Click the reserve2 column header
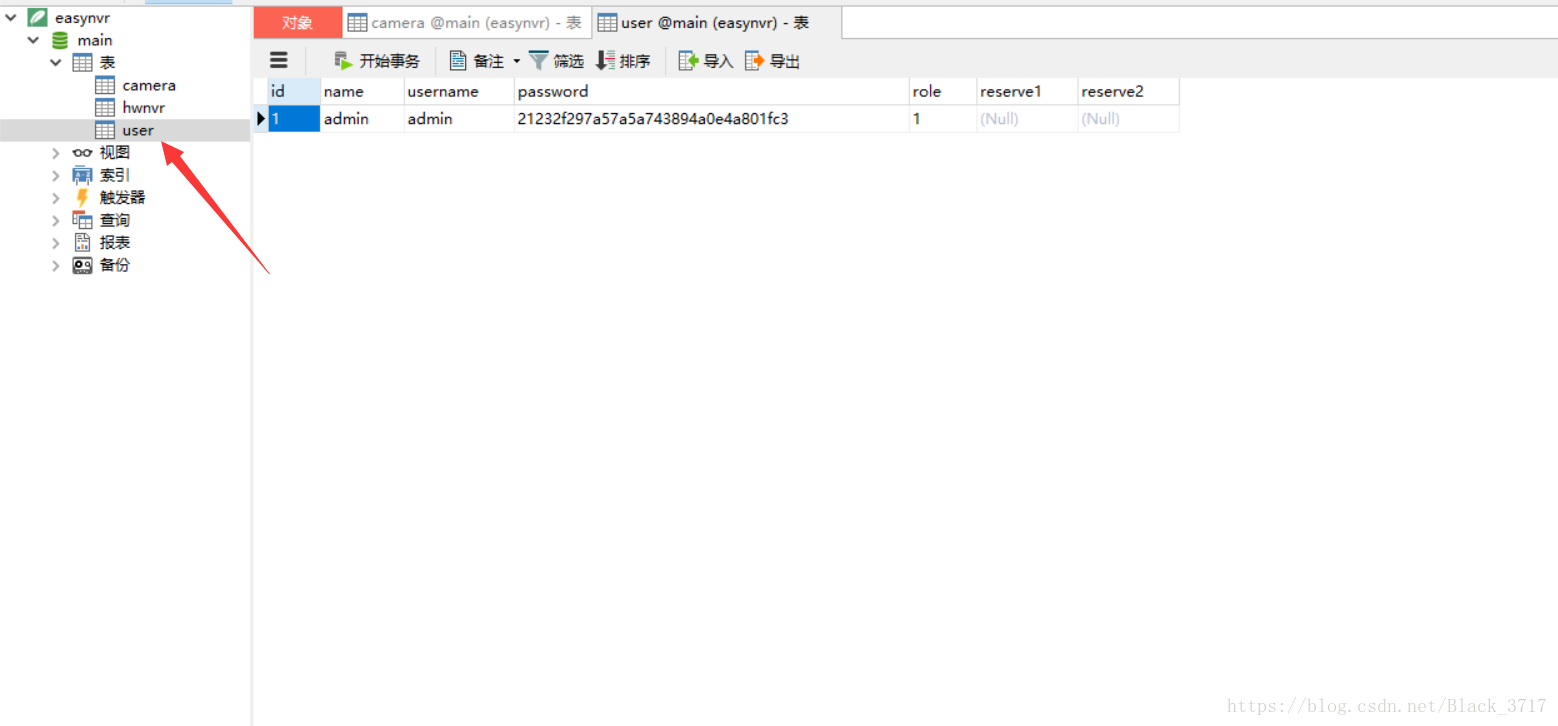1558x726 pixels. point(1129,91)
